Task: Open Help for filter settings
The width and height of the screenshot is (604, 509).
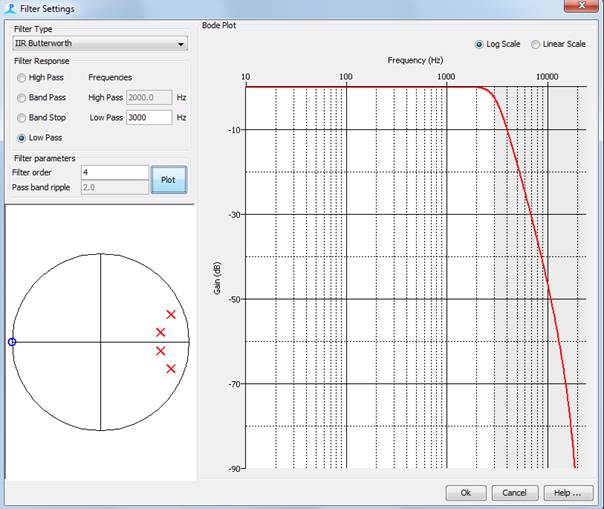Action: point(568,493)
